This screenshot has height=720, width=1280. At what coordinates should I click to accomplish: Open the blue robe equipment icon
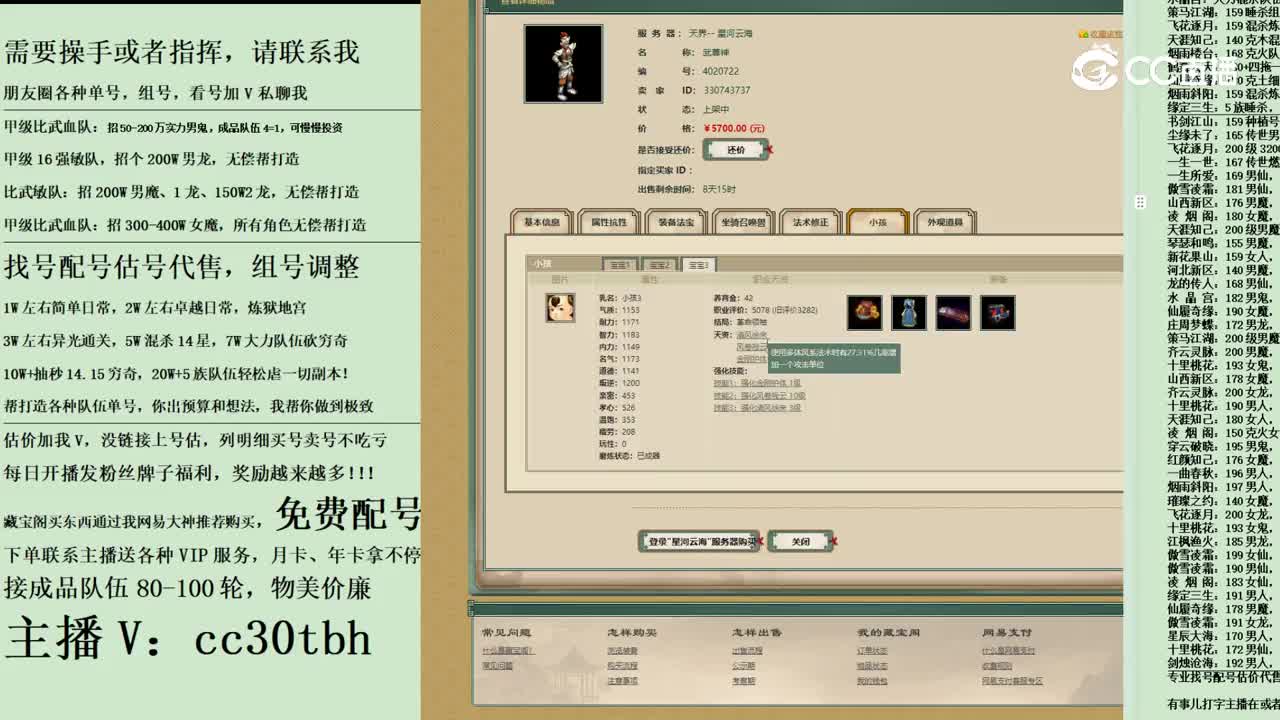(x=909, y=312)
